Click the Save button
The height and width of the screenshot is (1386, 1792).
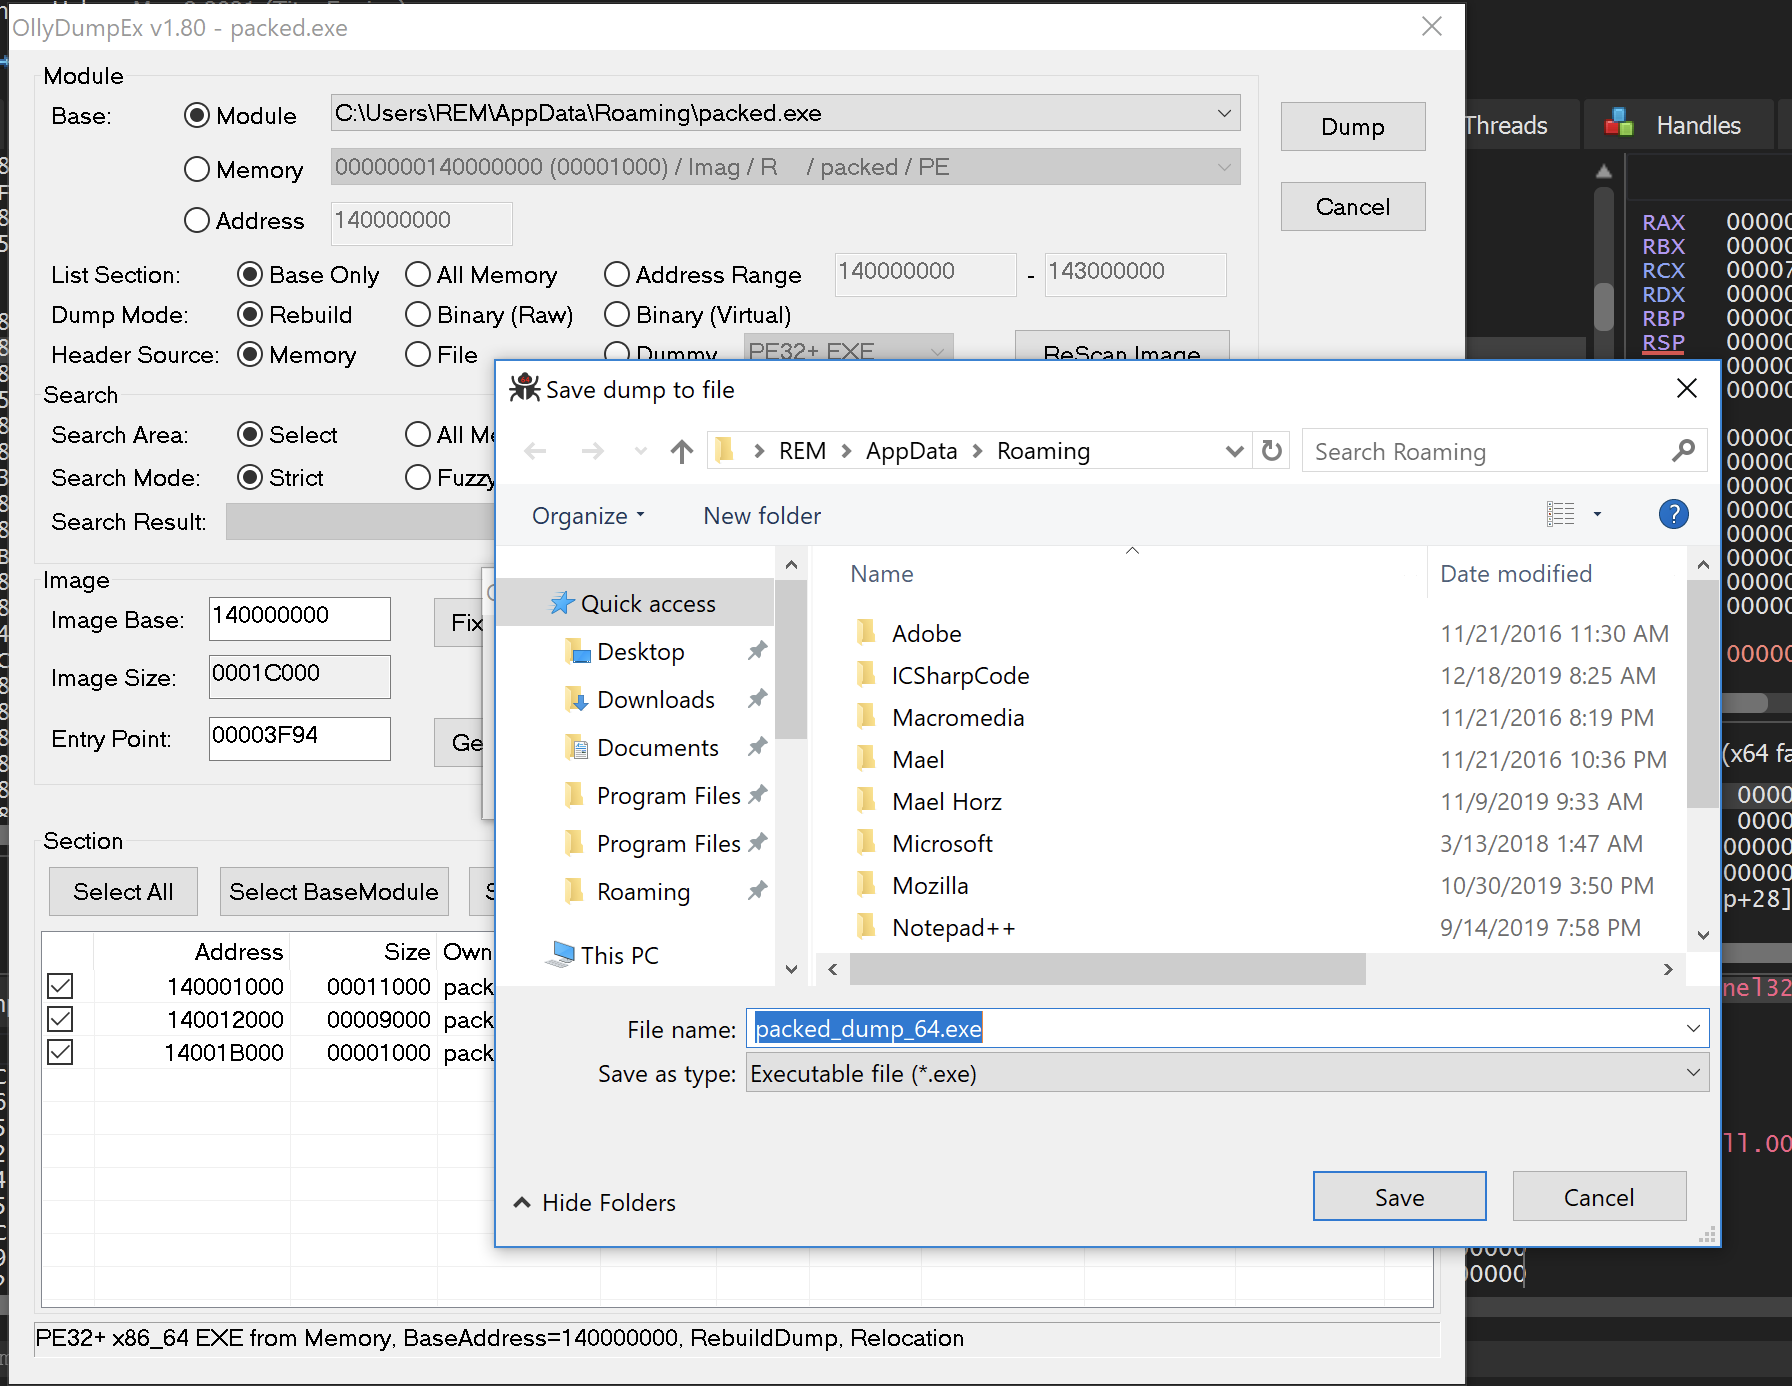[1399, 1197]
